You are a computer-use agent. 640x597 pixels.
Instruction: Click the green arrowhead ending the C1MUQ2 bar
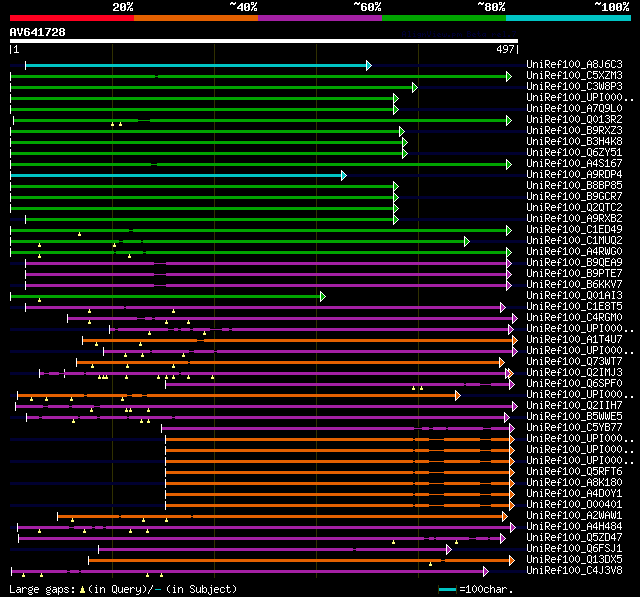tap(467, 242)
